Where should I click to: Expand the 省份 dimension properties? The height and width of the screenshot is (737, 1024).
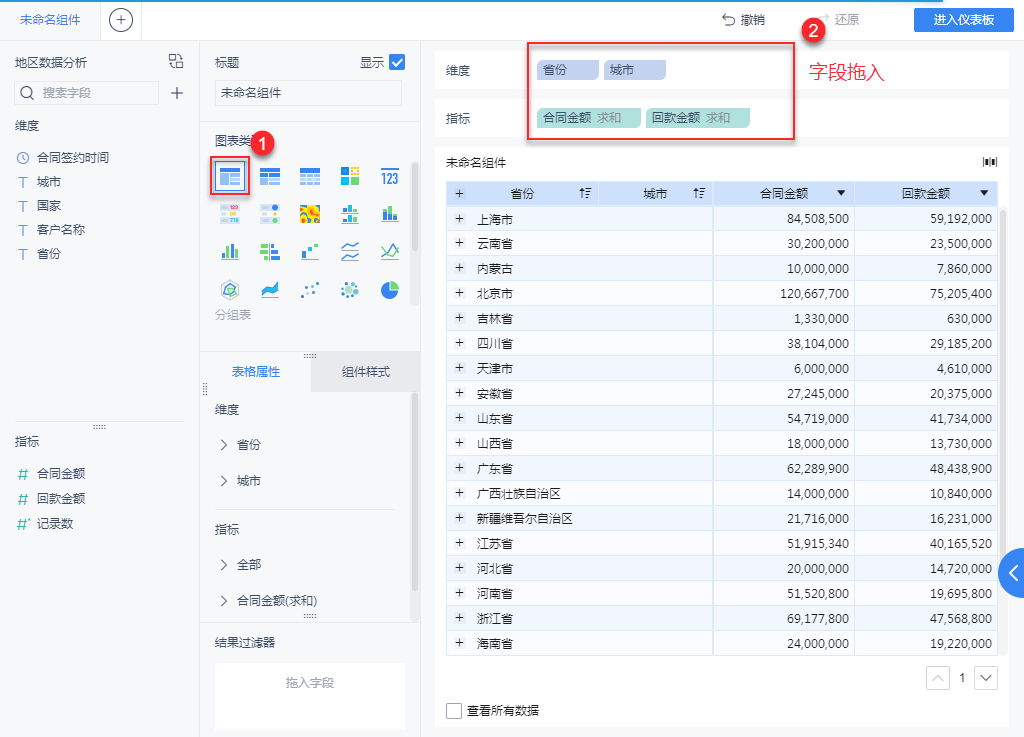click(x=223, y=445)
